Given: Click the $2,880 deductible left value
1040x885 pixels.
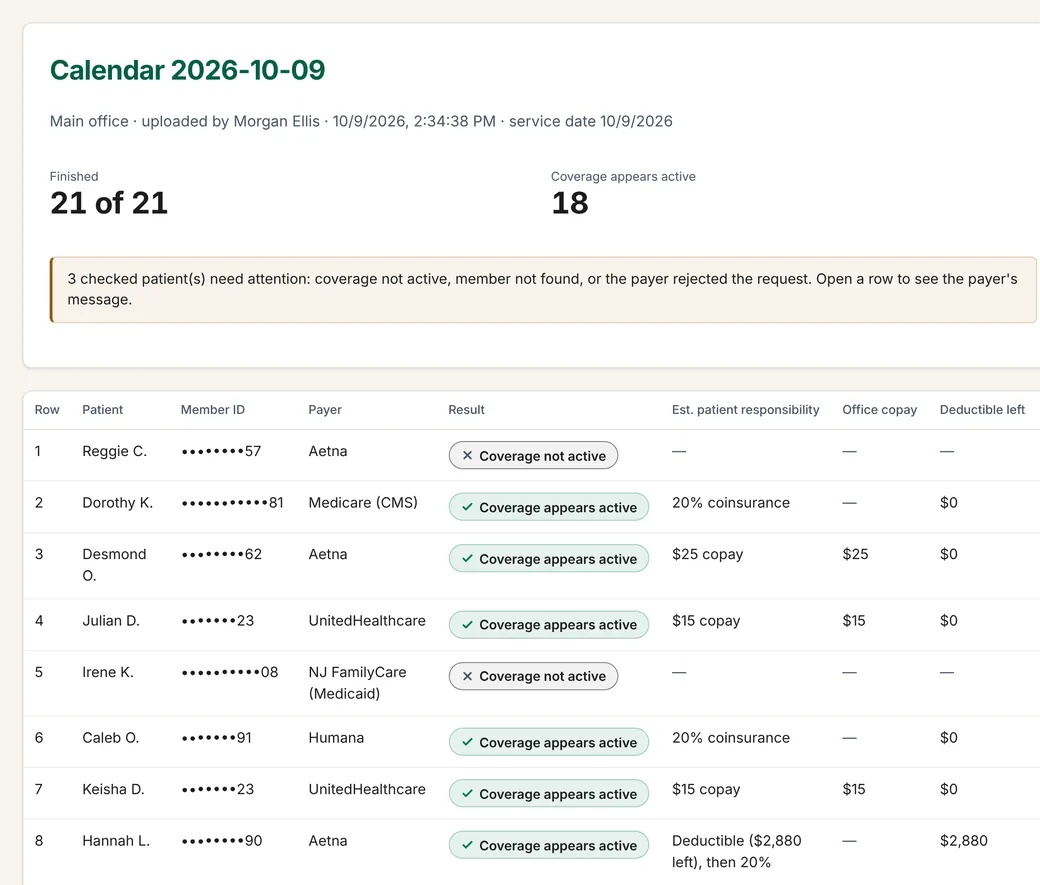Looking at the screenshot, I should point(964,841).
